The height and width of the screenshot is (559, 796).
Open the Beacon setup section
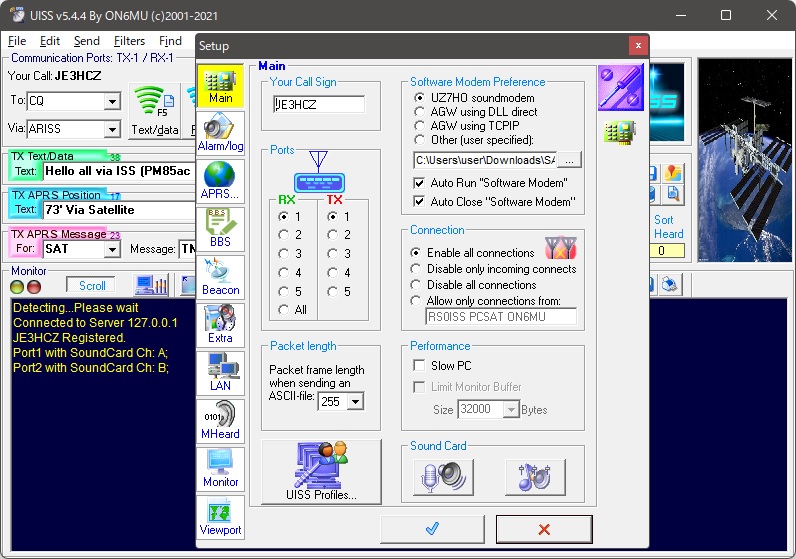click(x=220, y=276)
